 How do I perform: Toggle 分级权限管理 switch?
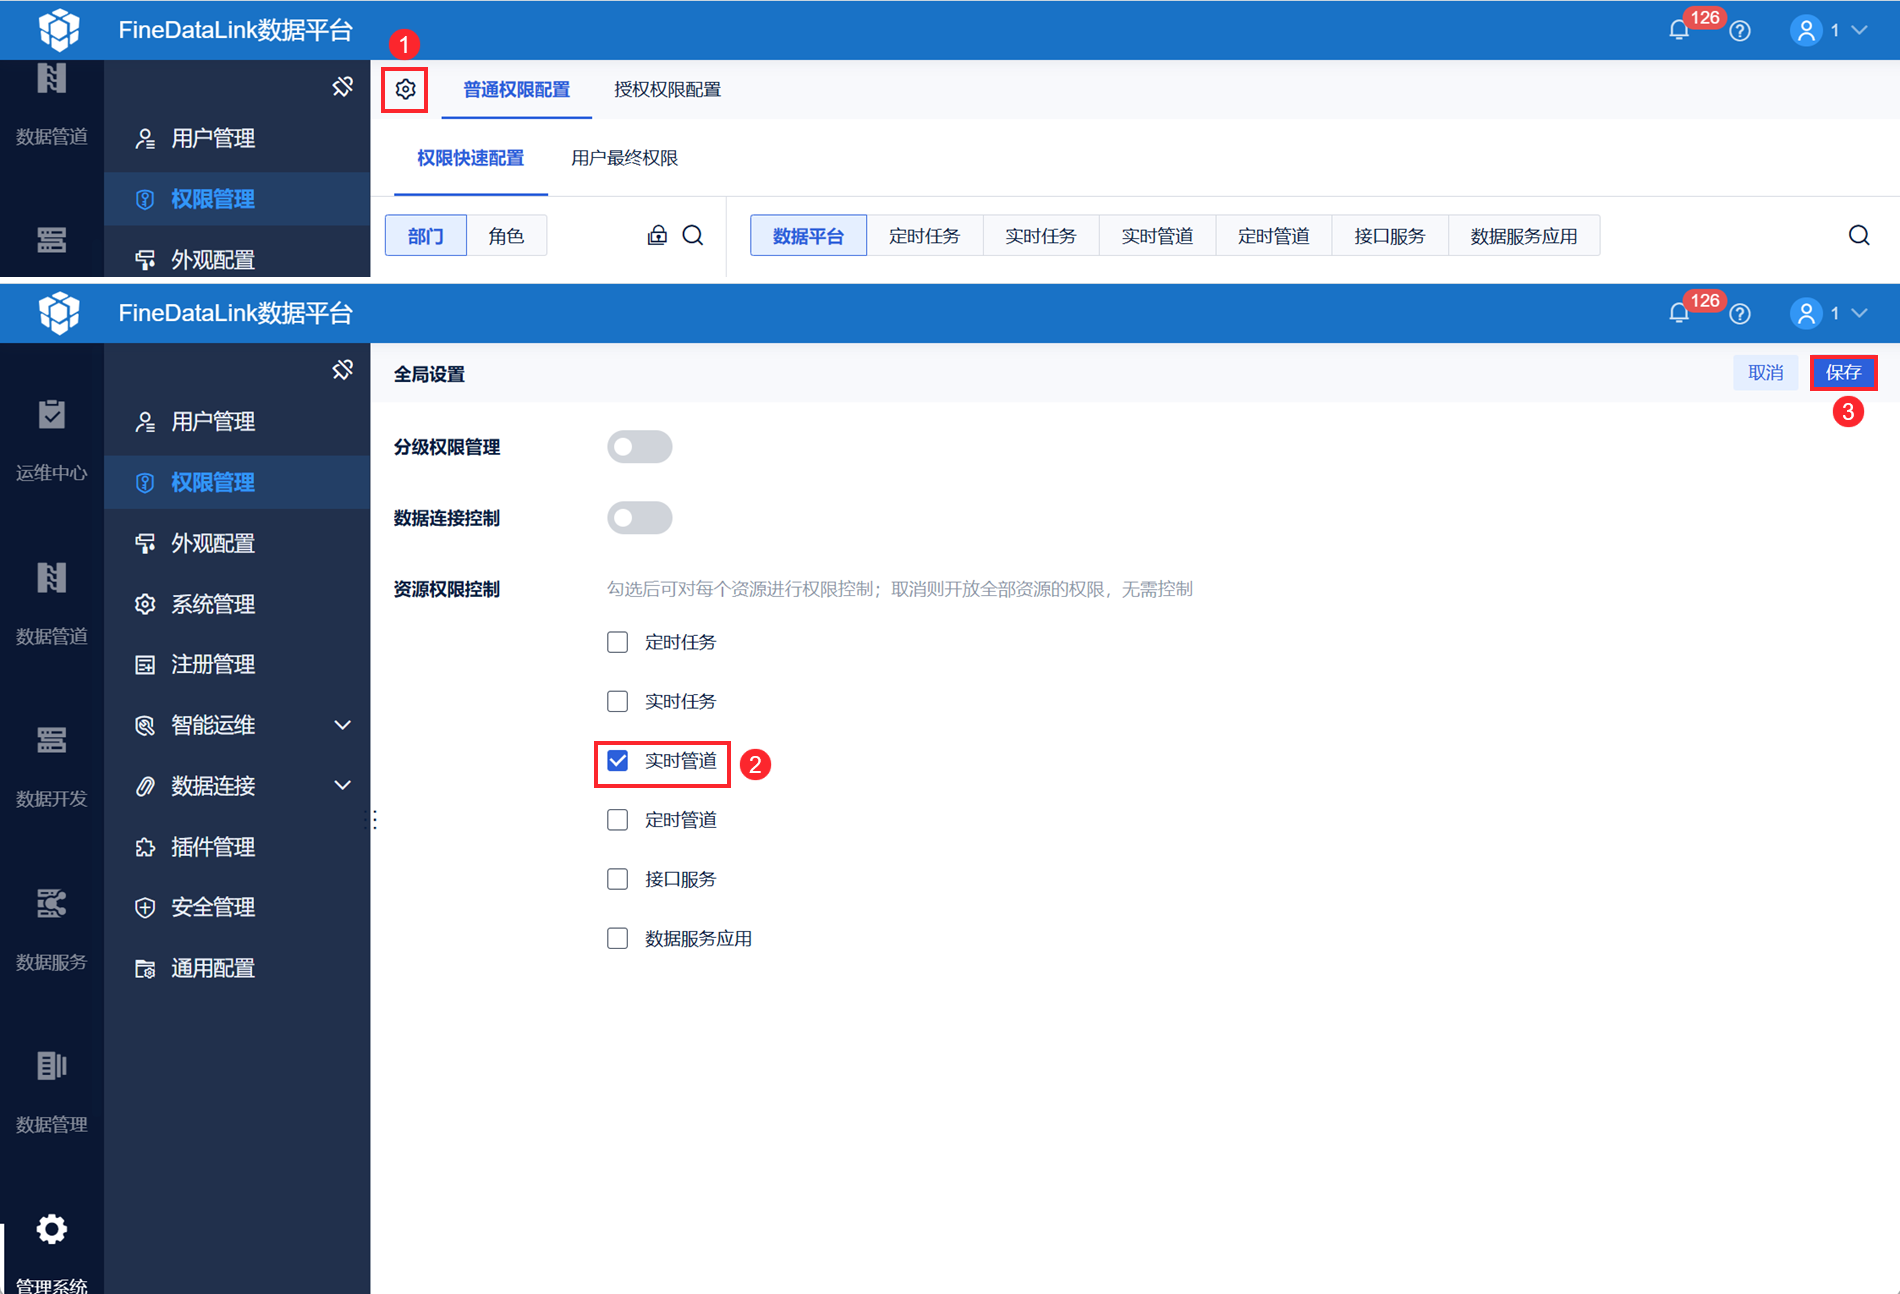640,447
